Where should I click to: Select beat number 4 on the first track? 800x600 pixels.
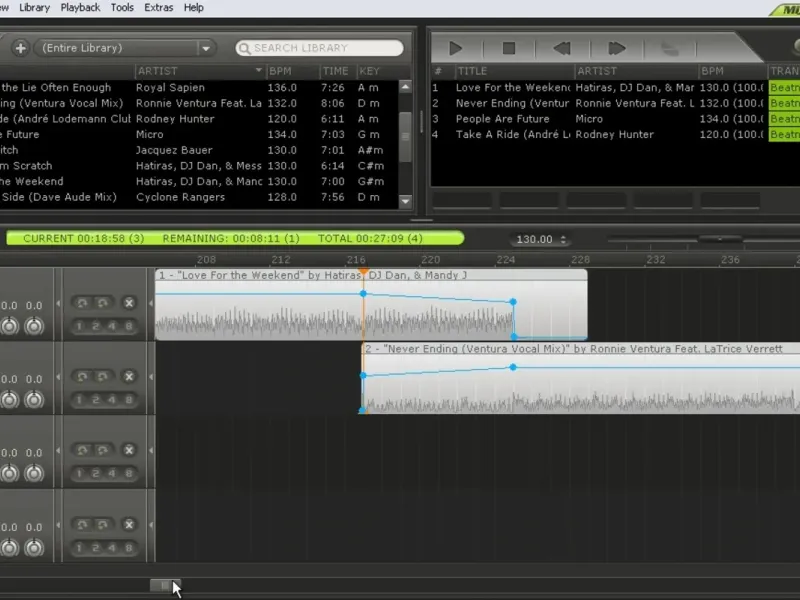112,326
